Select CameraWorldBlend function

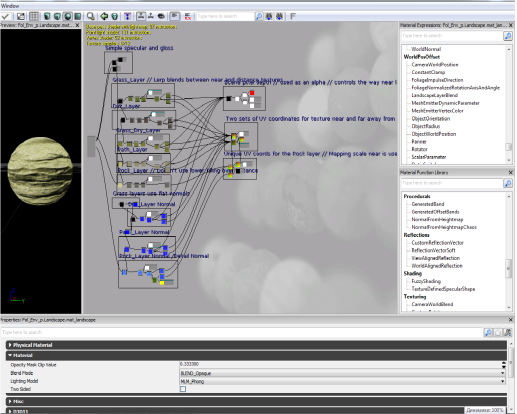[x=432, y=304]
